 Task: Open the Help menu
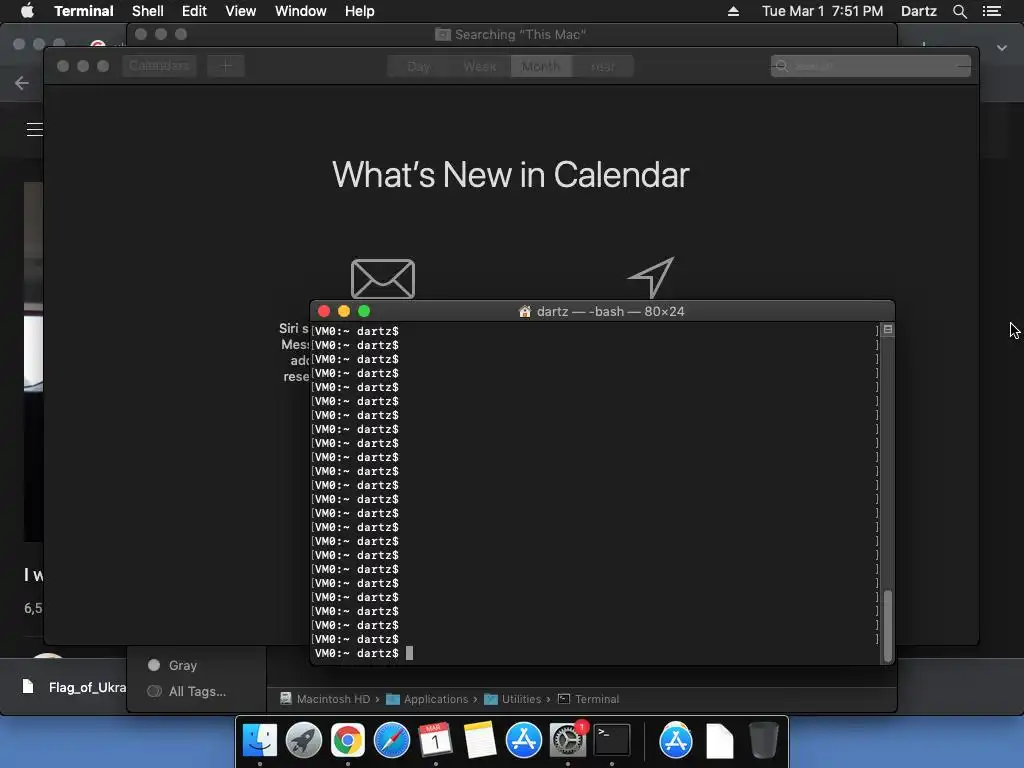[360, 11]
